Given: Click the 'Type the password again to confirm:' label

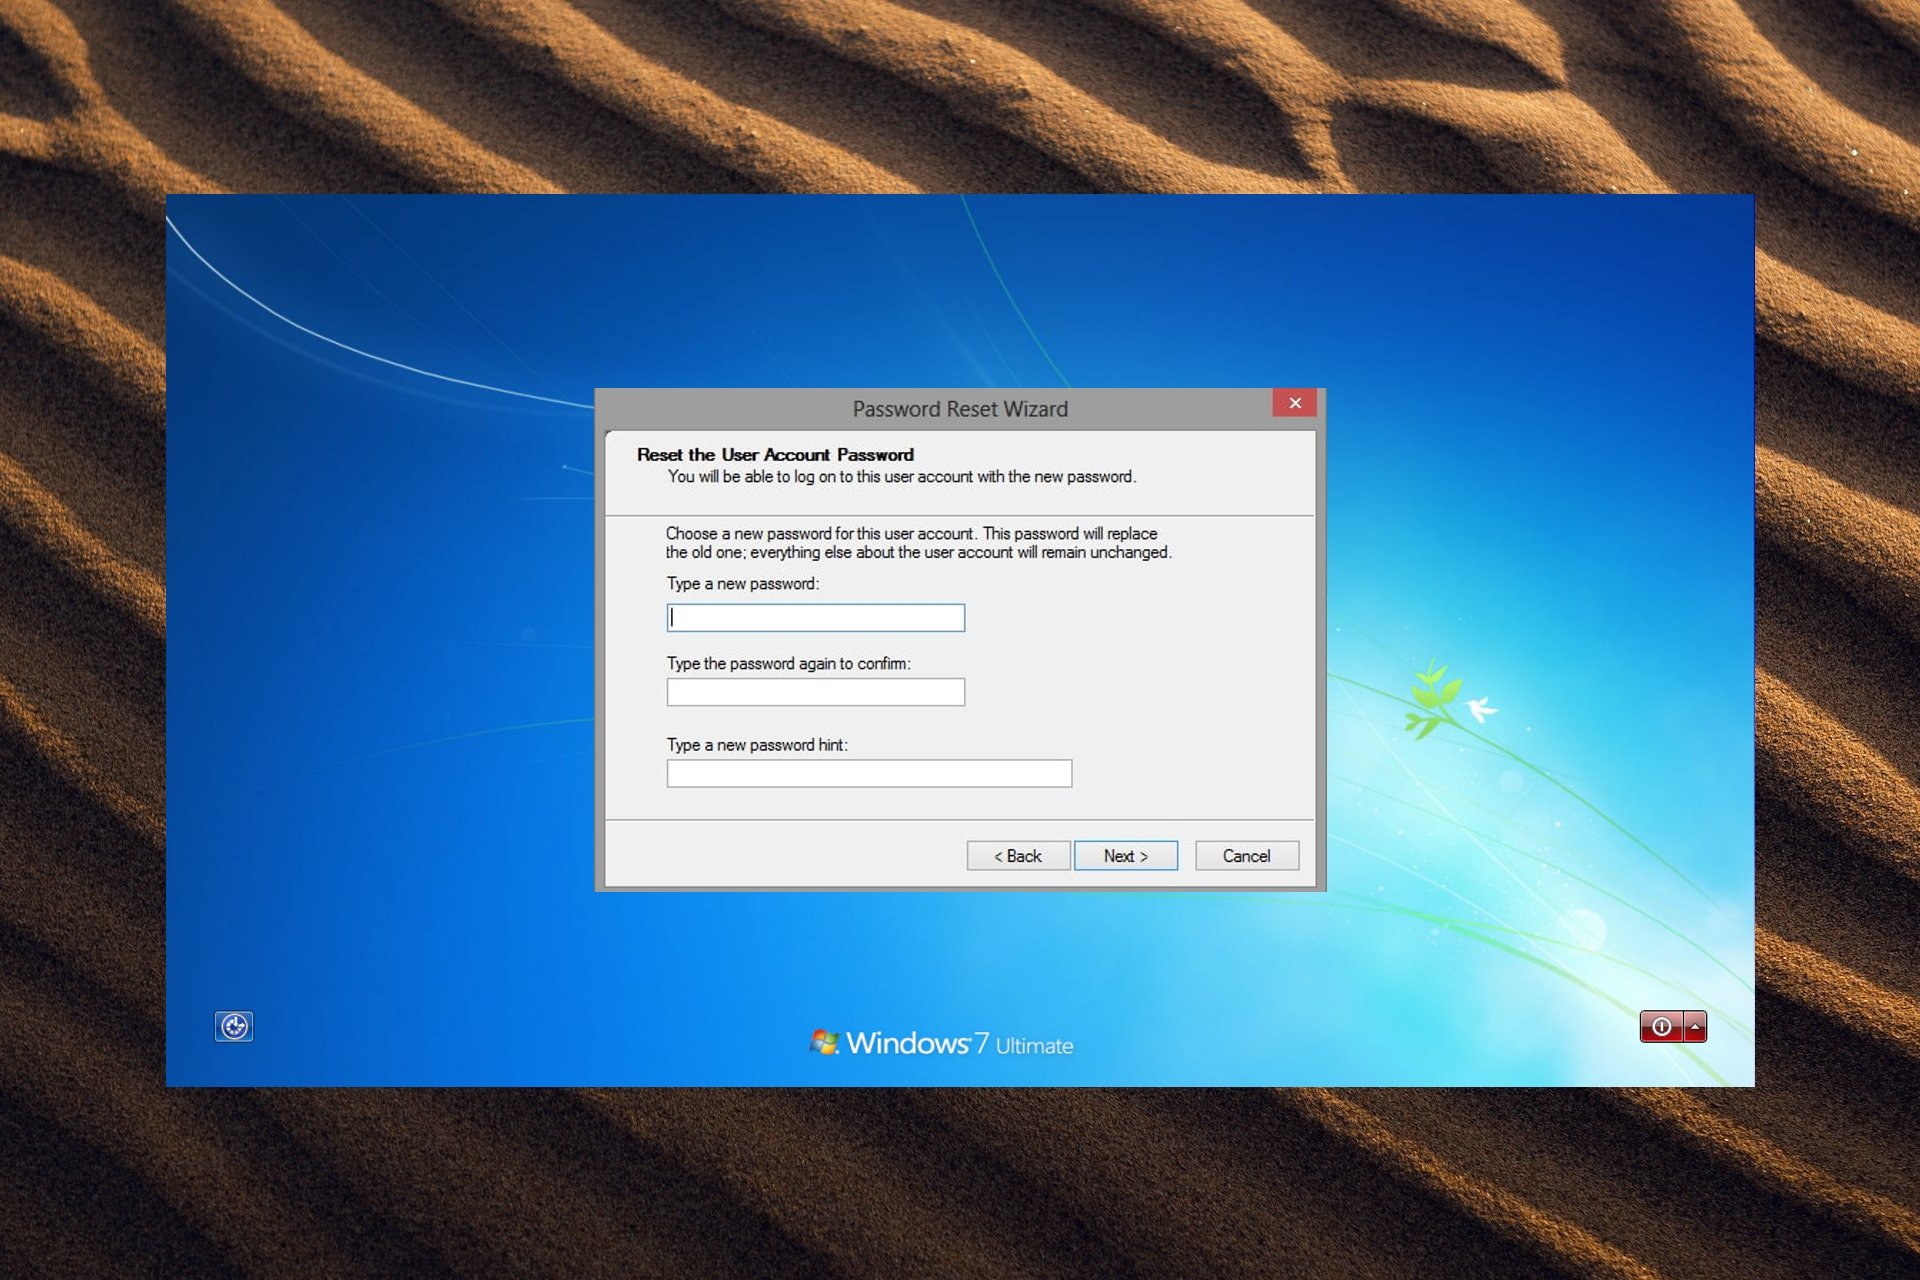Looking at the screenshot, I should click(789, 664).
